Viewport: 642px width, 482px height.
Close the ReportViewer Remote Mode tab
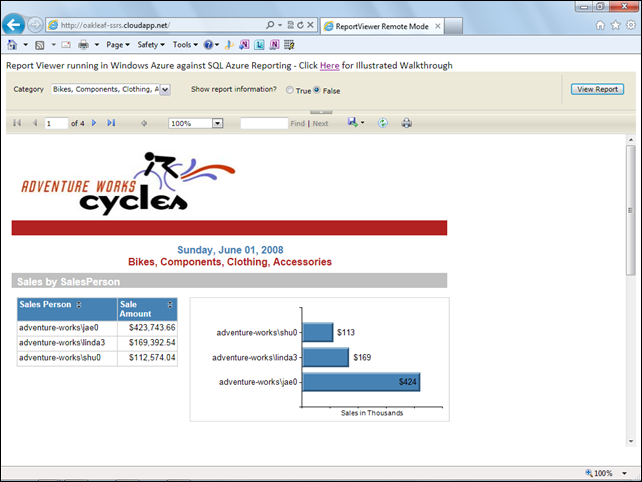(x=438, y=26)
